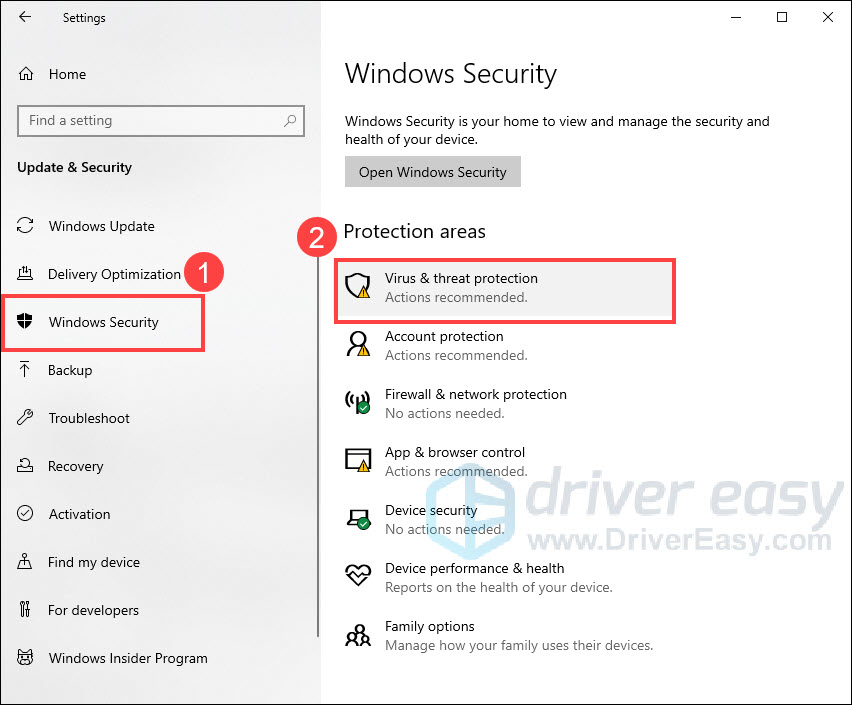Click the Device performance heart icon

(358, 575)
